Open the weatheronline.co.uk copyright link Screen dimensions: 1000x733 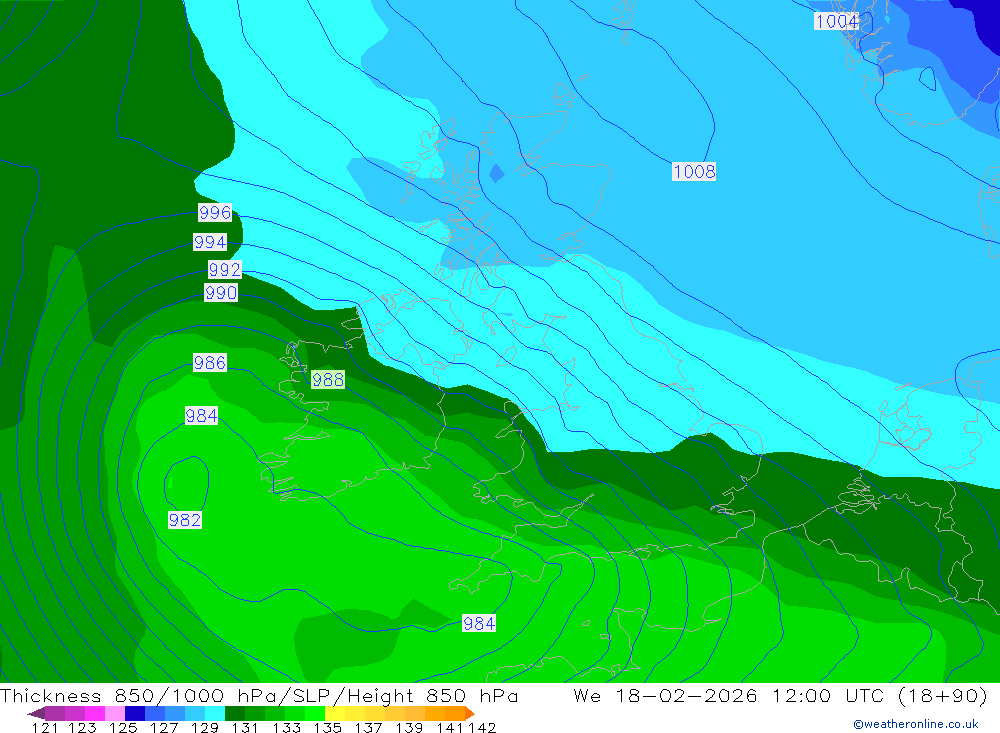[x=915, y=724]
